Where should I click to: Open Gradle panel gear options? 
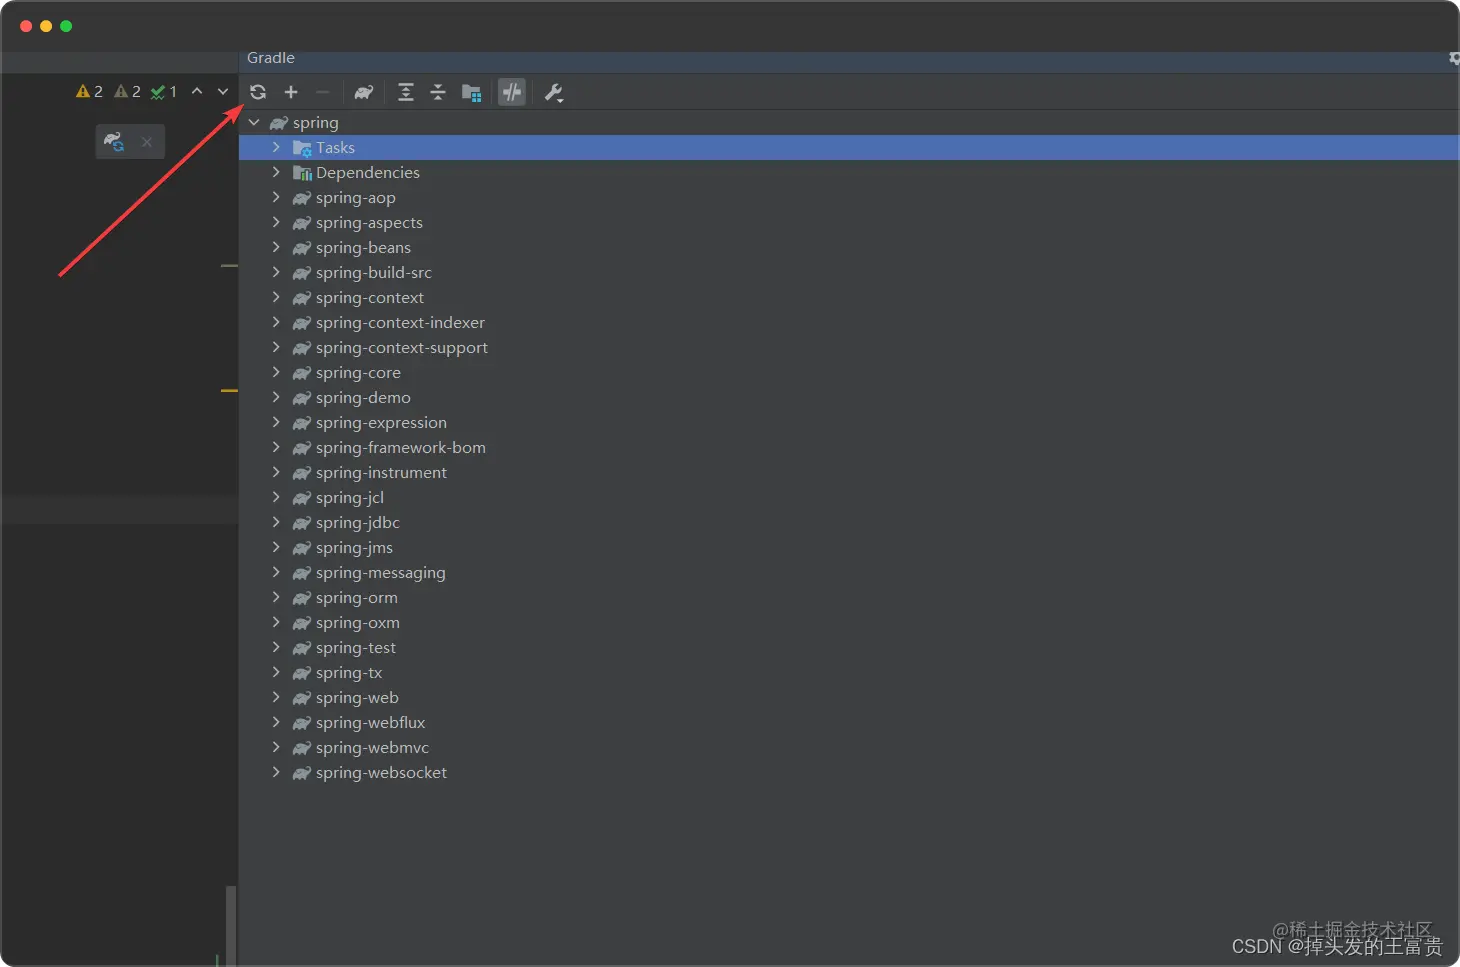1454,58
